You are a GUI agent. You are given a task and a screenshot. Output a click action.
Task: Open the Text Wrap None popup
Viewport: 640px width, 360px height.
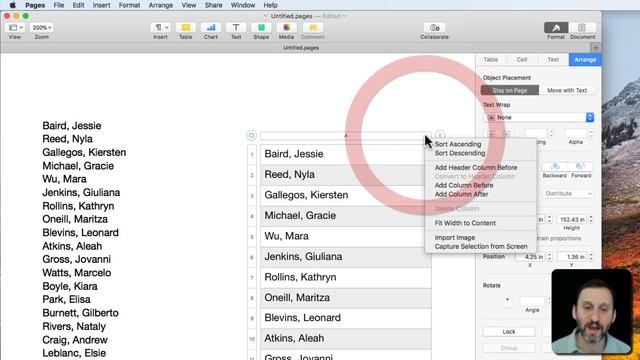pyautogui.click(x=539, y=118)
